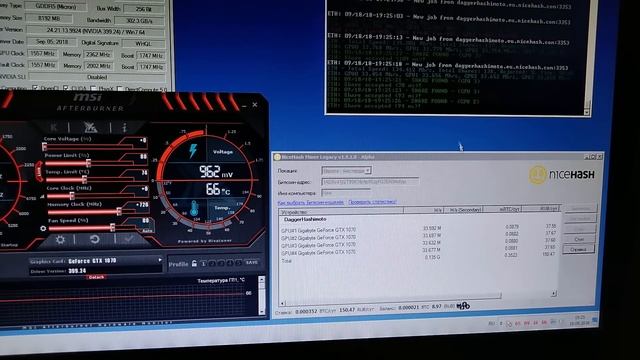Click the RUB/сут column header
The width and height of the screenshot is (640, 360).
tap(541, 209)
